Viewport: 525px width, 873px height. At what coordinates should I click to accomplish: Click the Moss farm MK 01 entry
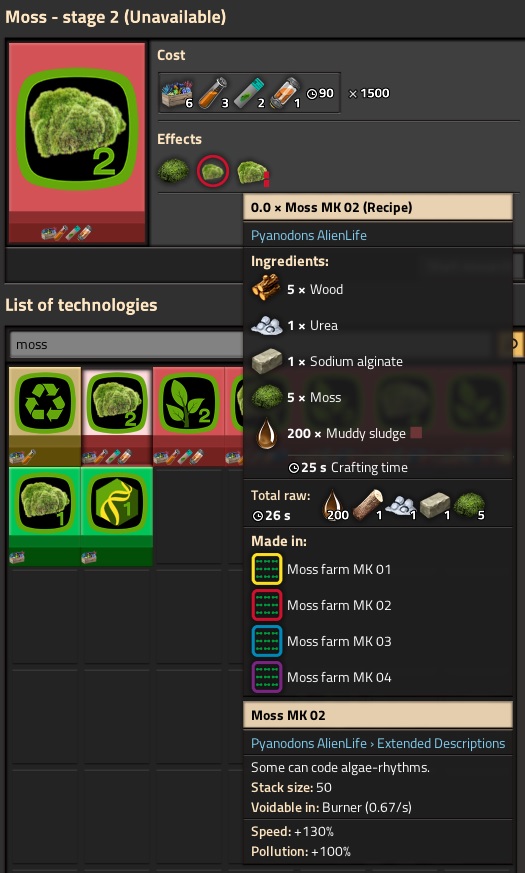[321, 569]
